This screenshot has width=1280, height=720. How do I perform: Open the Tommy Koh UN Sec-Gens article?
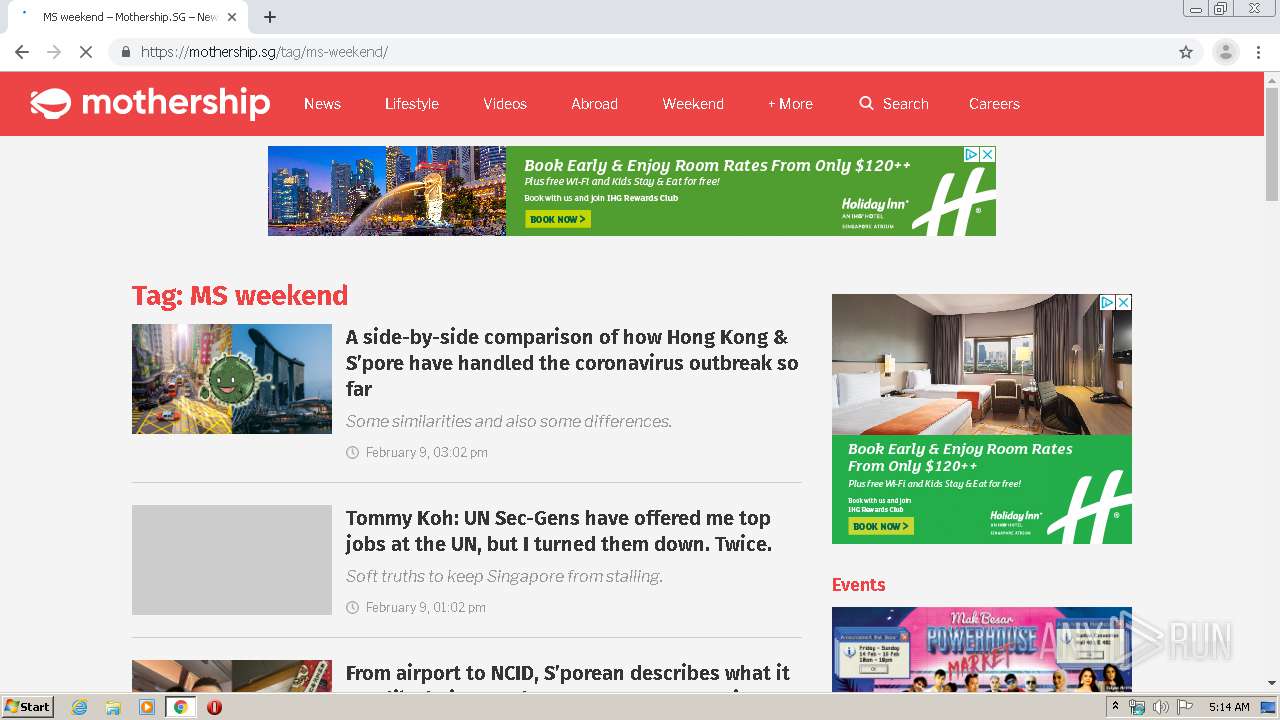coord(559,531)
